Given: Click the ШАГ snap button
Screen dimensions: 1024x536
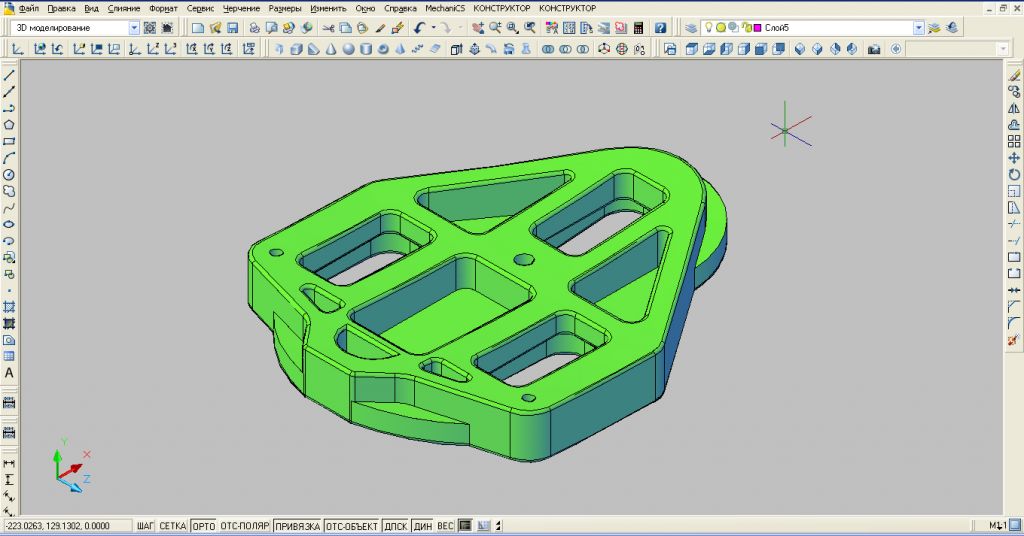Looking at the screenshot, I should [145, 526].
